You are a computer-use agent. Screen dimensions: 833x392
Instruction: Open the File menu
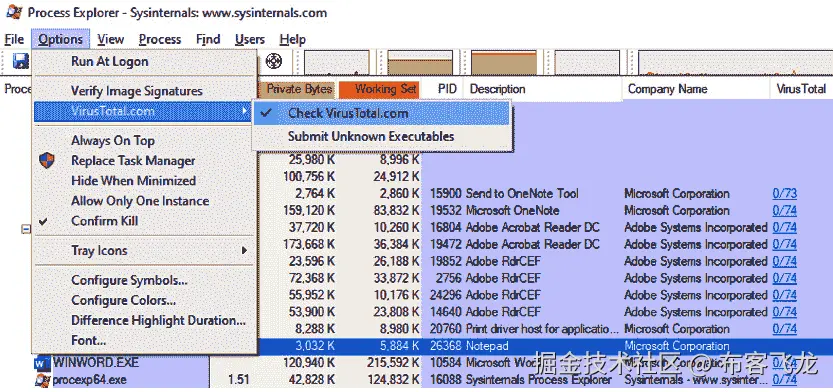(x=14, y=39)
